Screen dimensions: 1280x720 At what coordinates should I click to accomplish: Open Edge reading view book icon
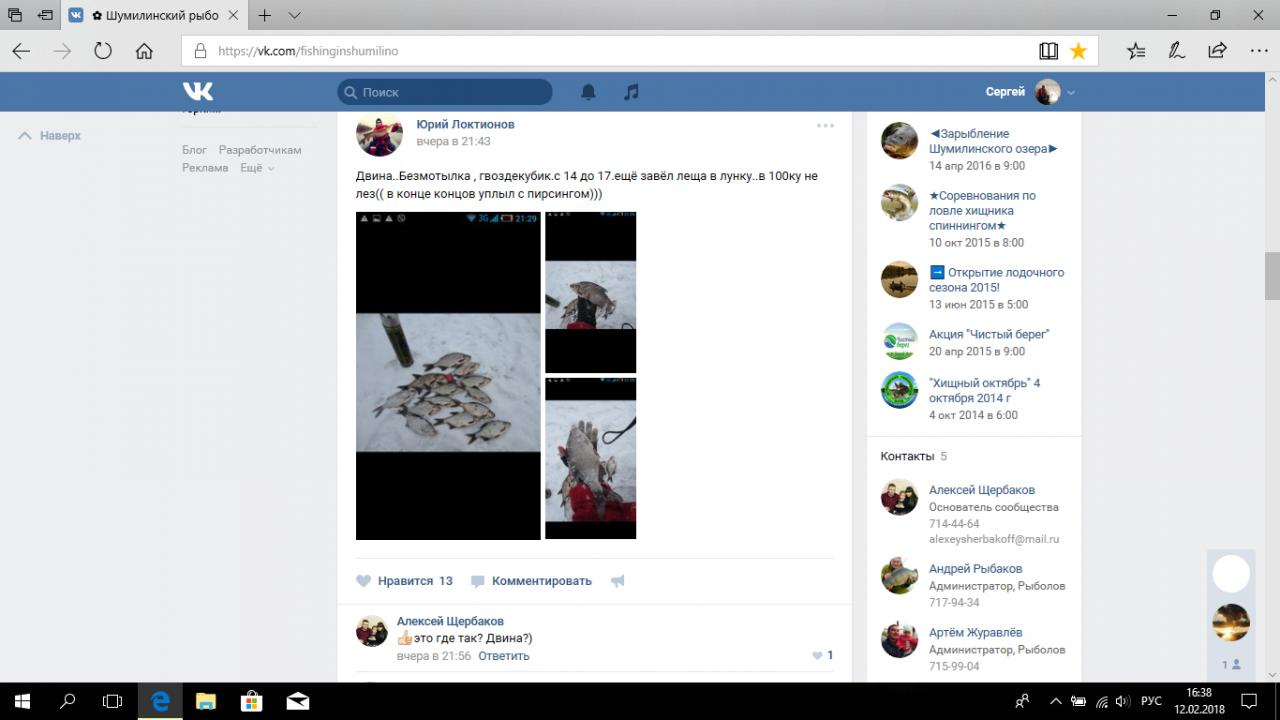[x=1048, y=51]
